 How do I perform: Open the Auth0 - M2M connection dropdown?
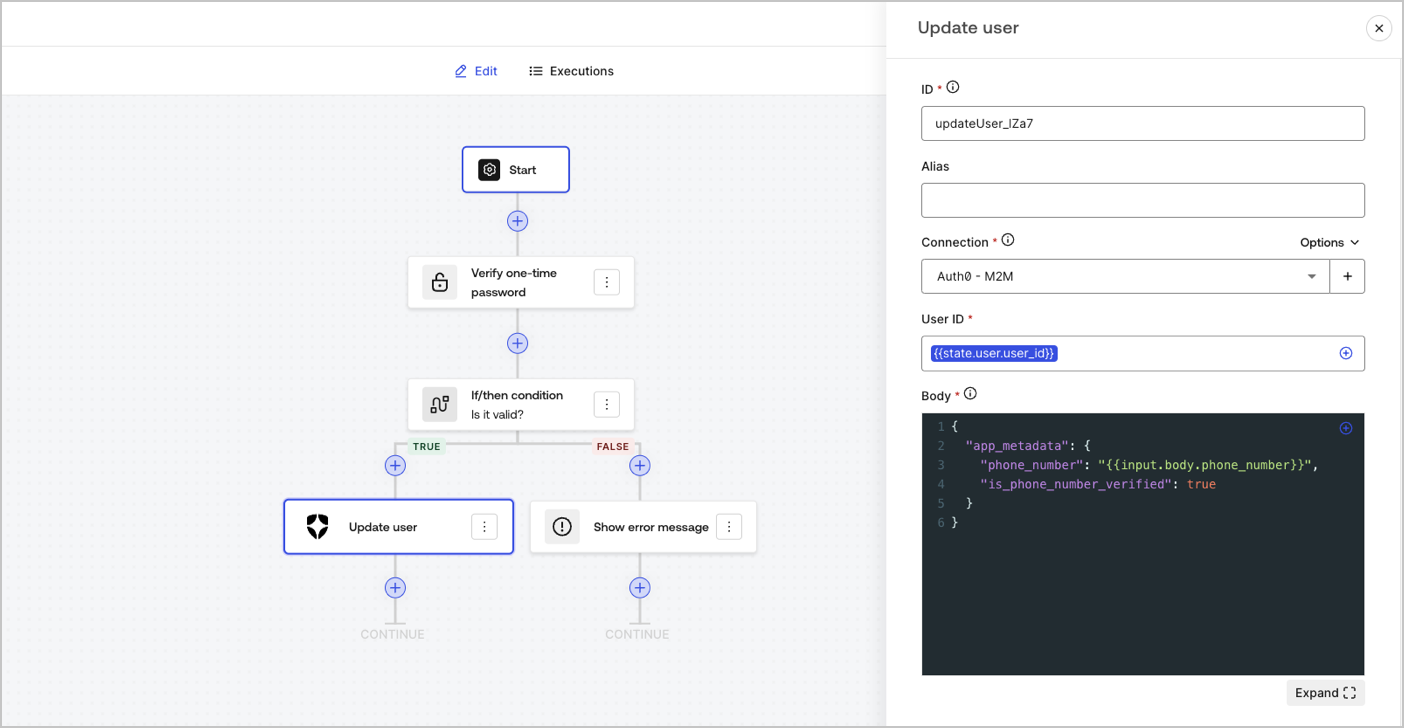tap(1311, 276)
